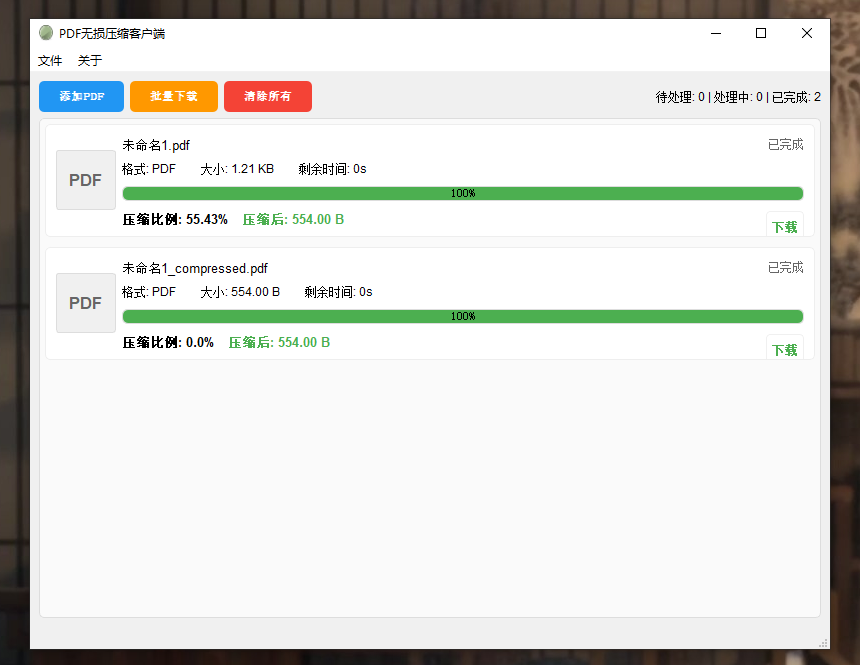Image resolution: width=860 pixels, height=665 pixels.
Task: Click the 已完成 status of 未命名1.pdf
Action: coord(785,145)
